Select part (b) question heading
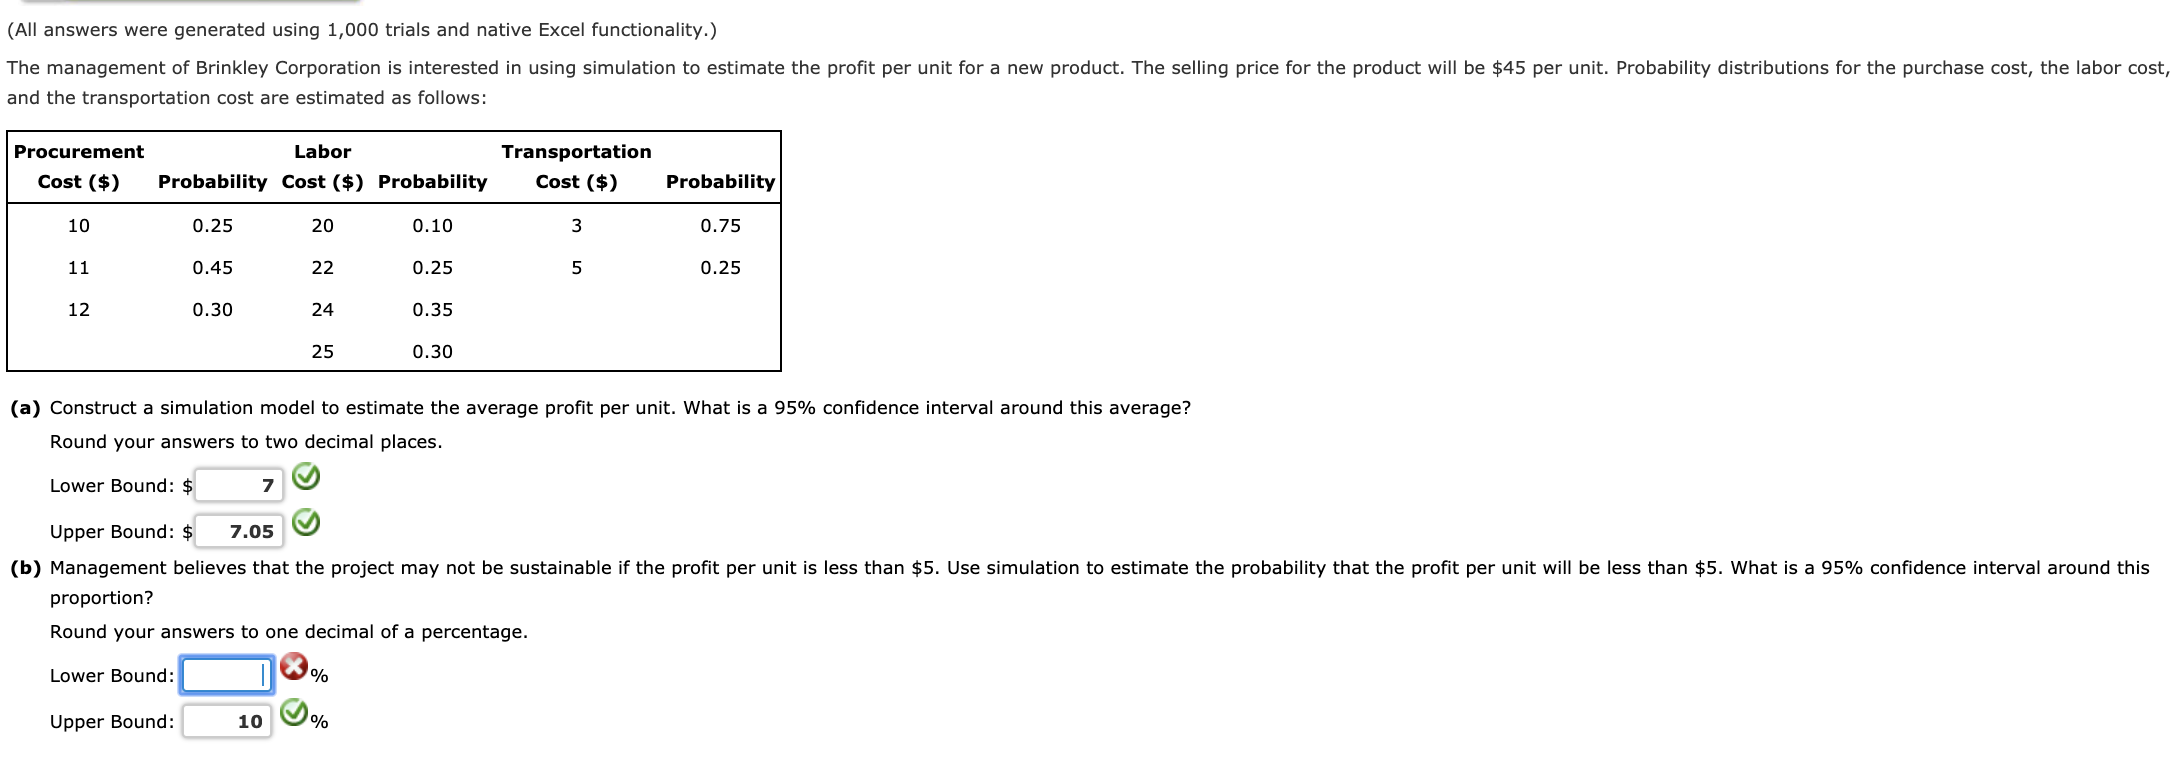 [x=25, y=566]
